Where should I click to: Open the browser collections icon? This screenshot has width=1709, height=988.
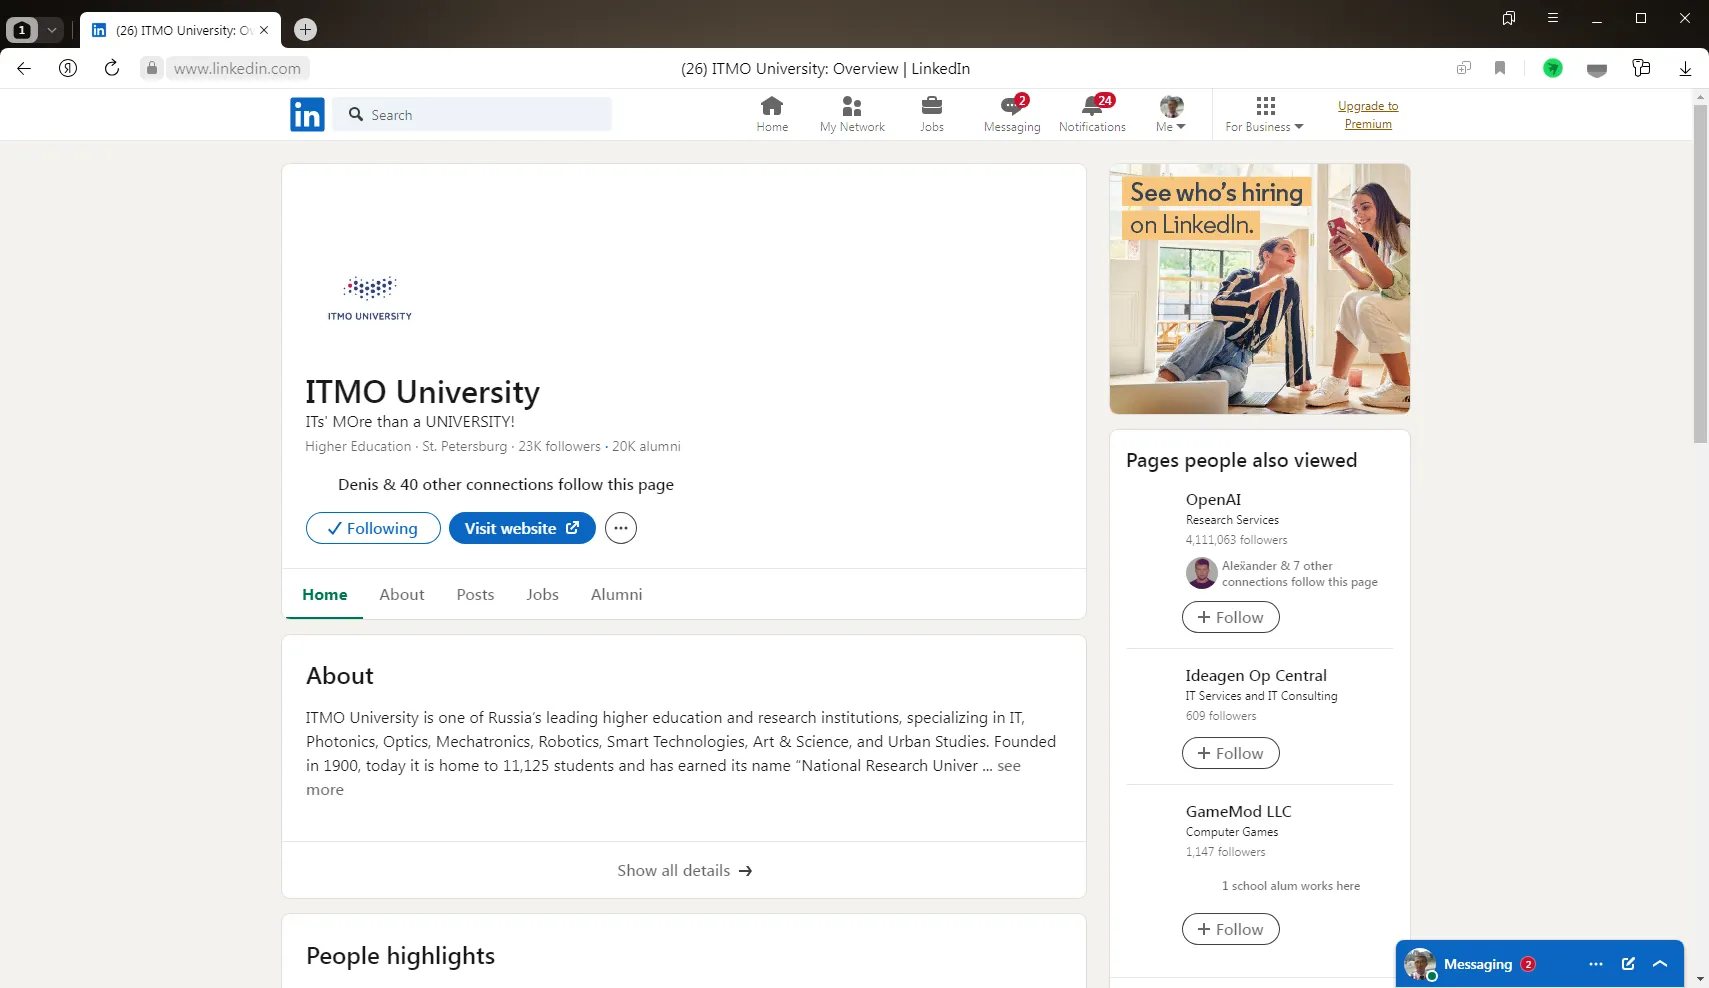(x=1641, y=68)
